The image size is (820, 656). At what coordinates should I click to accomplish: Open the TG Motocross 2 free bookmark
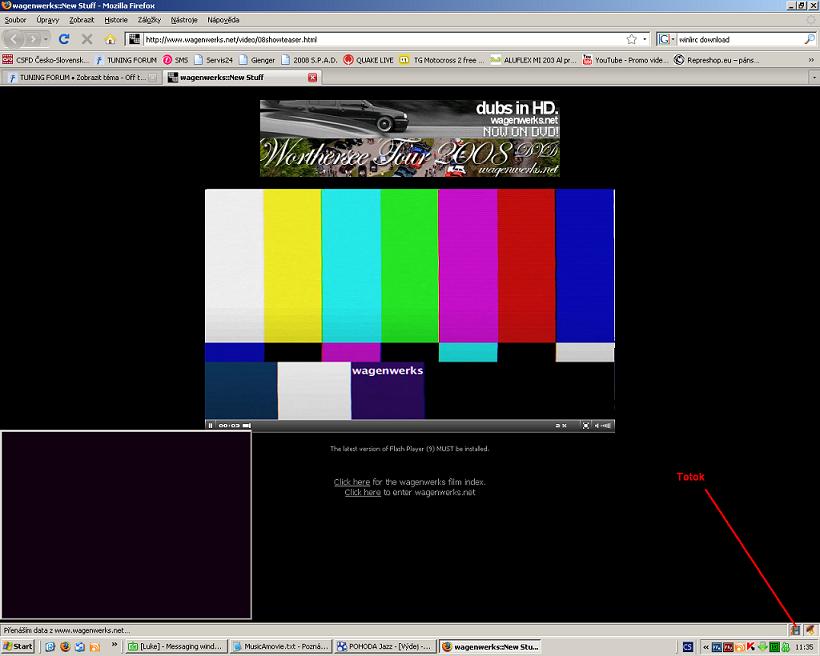click(442, 60)
